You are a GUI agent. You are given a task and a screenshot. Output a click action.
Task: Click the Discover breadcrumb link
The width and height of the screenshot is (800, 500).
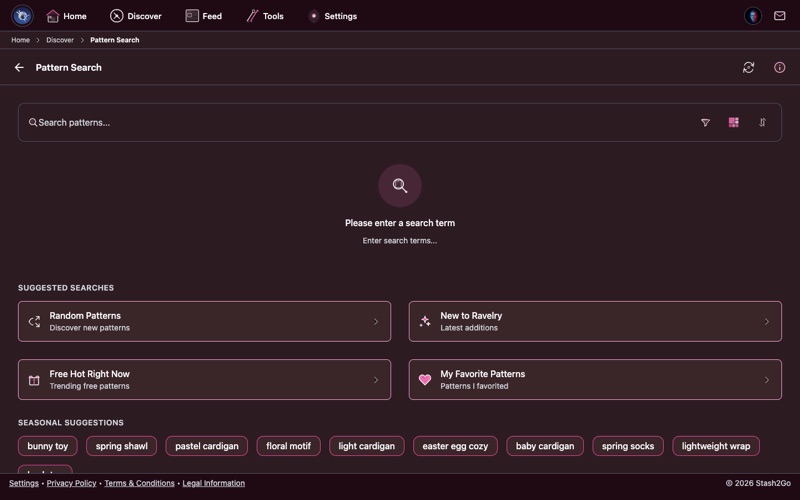click(x=60, y=40)
